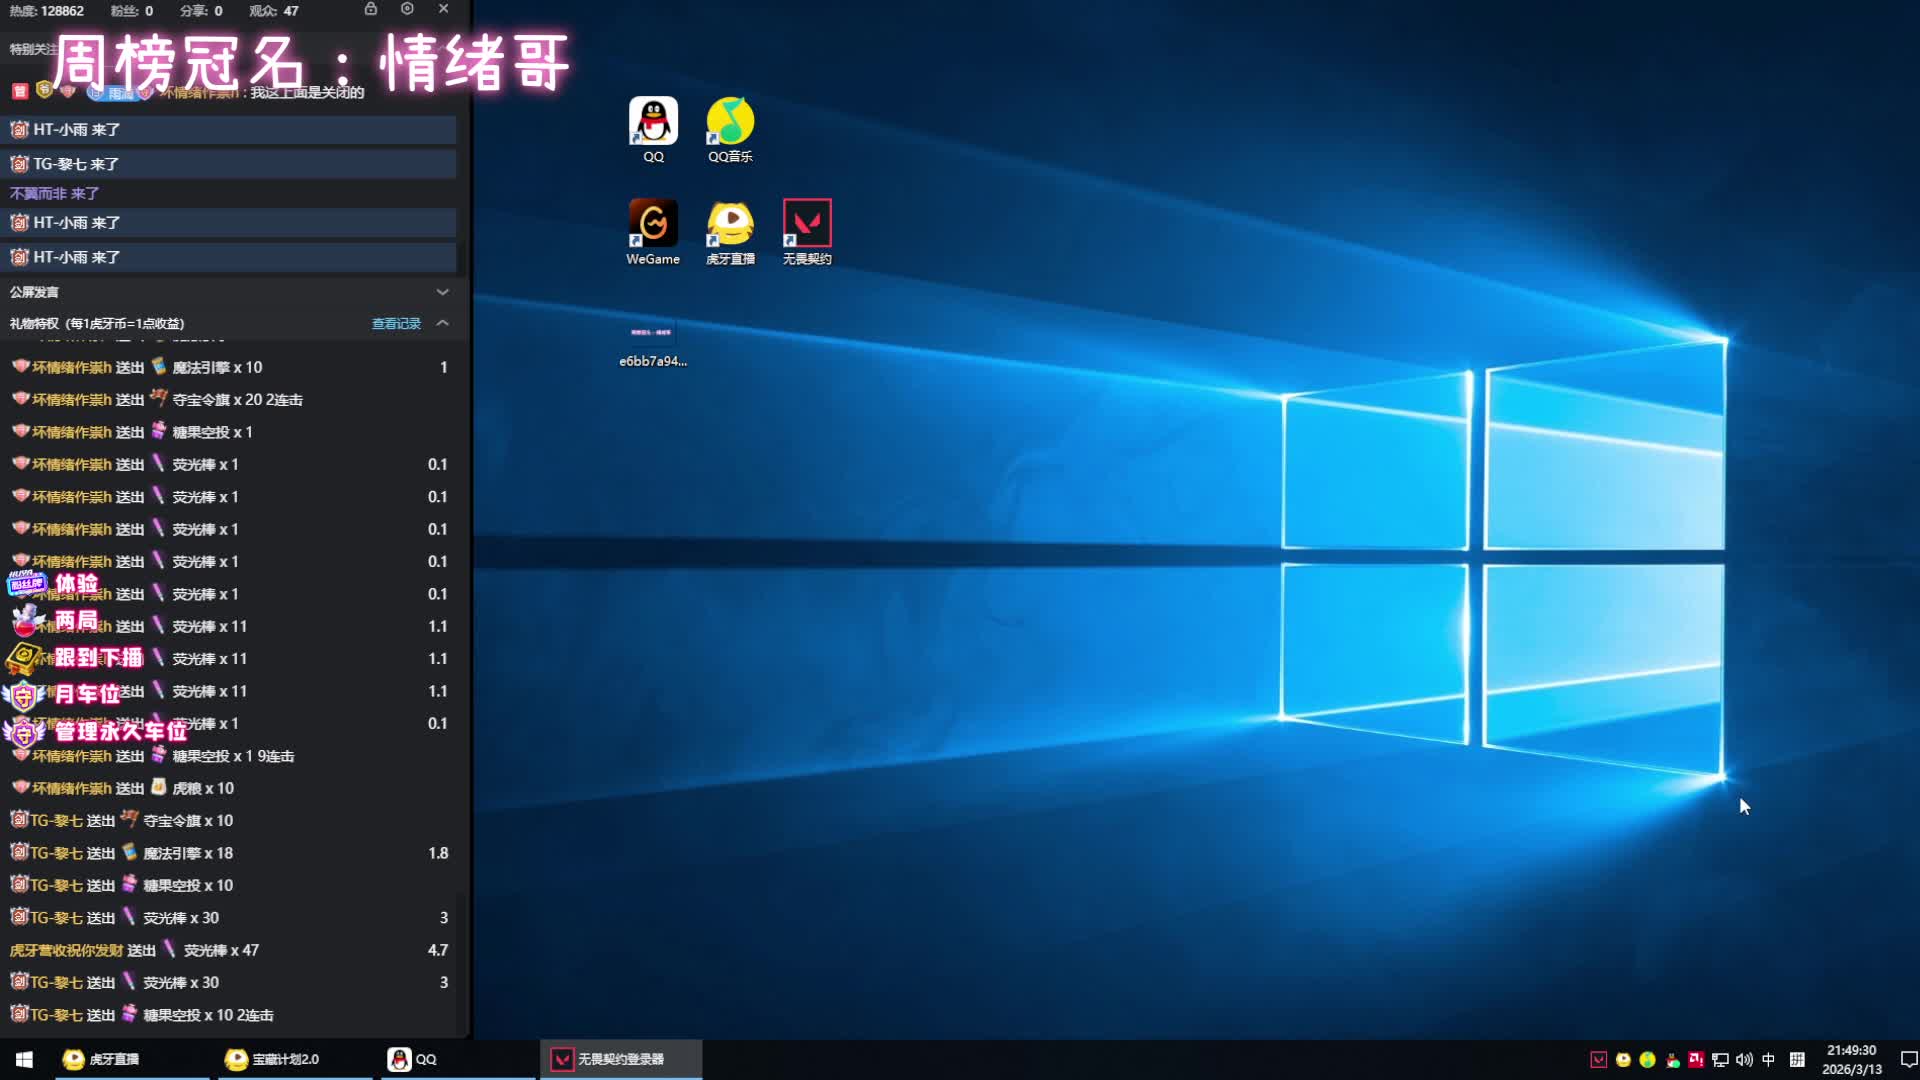Click the volume speaker tray icon

pos(1744,1060)
